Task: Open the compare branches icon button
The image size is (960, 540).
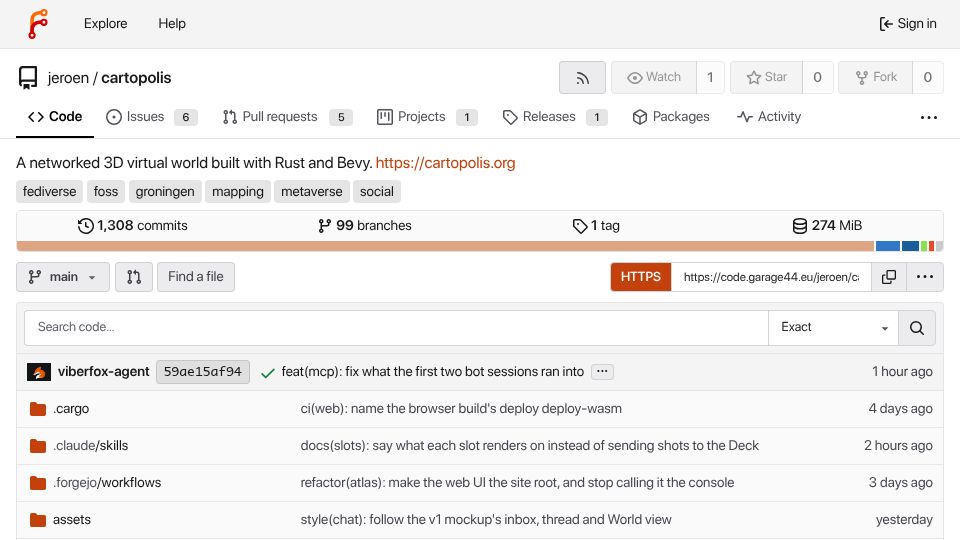Action: click(133, 277)
